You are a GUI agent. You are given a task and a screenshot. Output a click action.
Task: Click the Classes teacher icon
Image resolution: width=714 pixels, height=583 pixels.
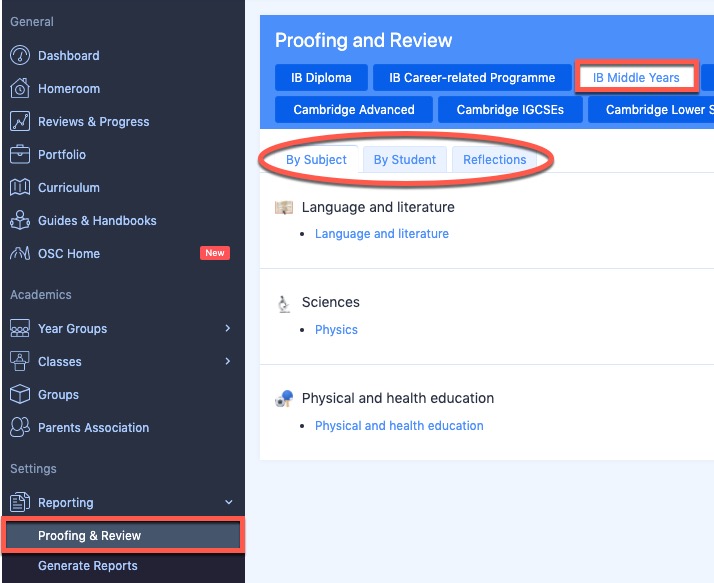click(x=20, y=361)
